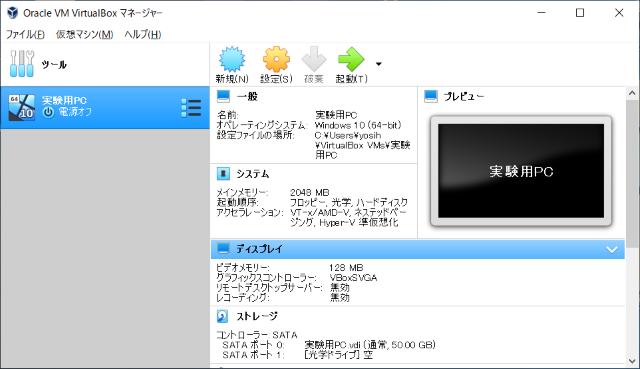Click the 実験用PC preview thumbnail
The image size is (640, 369).
(521, 171)
